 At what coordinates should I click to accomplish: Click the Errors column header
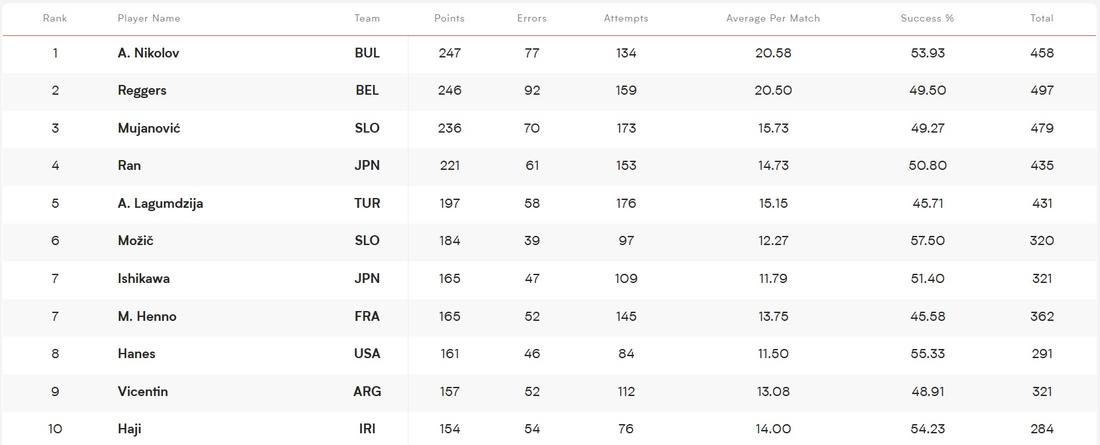(x=532, y=18)
